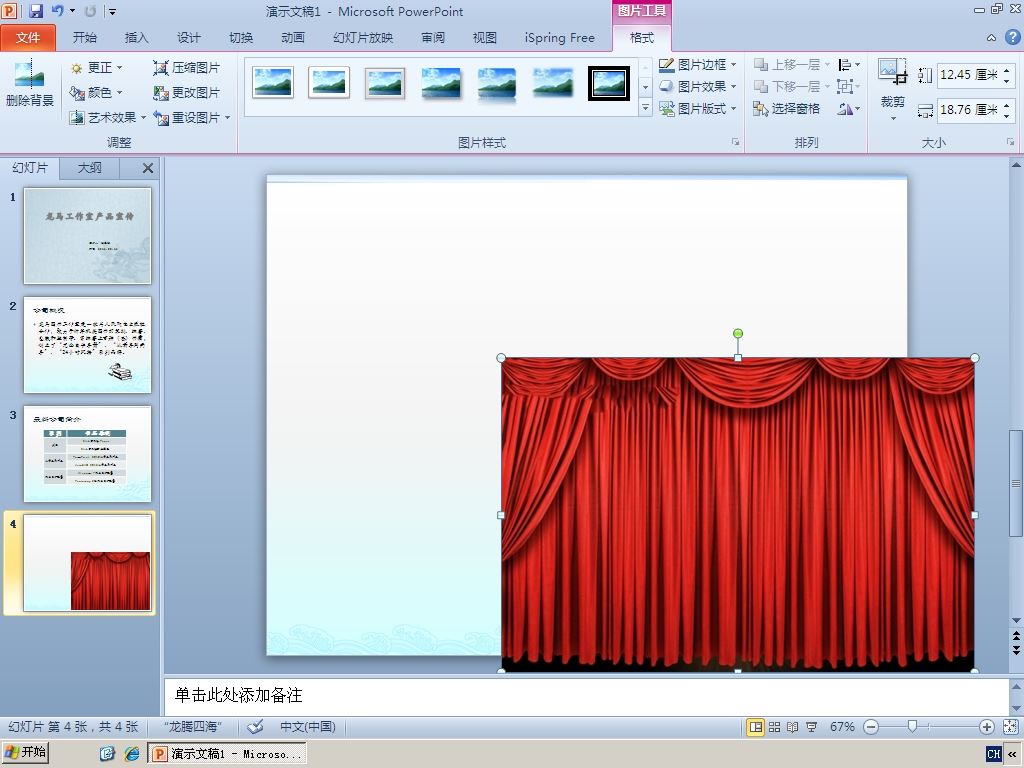The image size is (1024, 768).
Task: Click the Remove Background (删除背景) icon
Action: 29,83
